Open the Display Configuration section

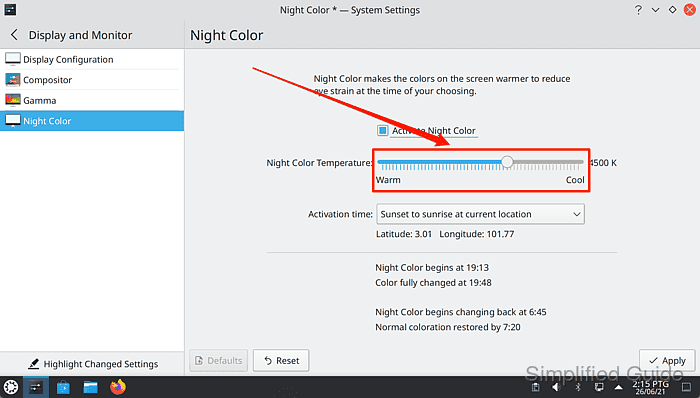[92, 59]
